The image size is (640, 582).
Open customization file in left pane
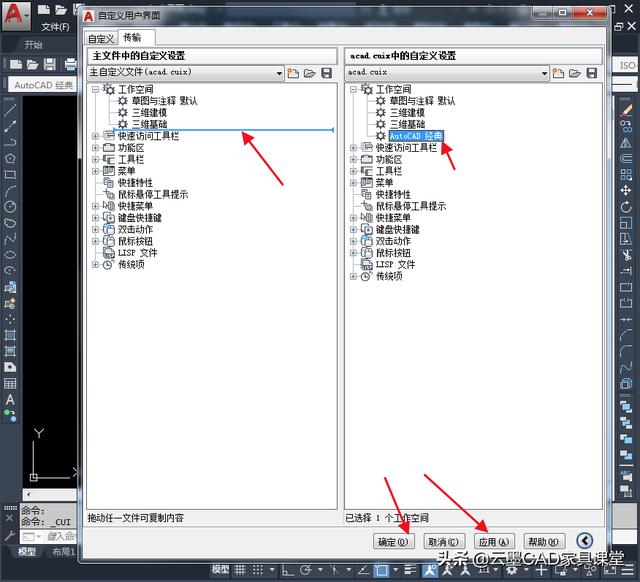tap(310, 73)
